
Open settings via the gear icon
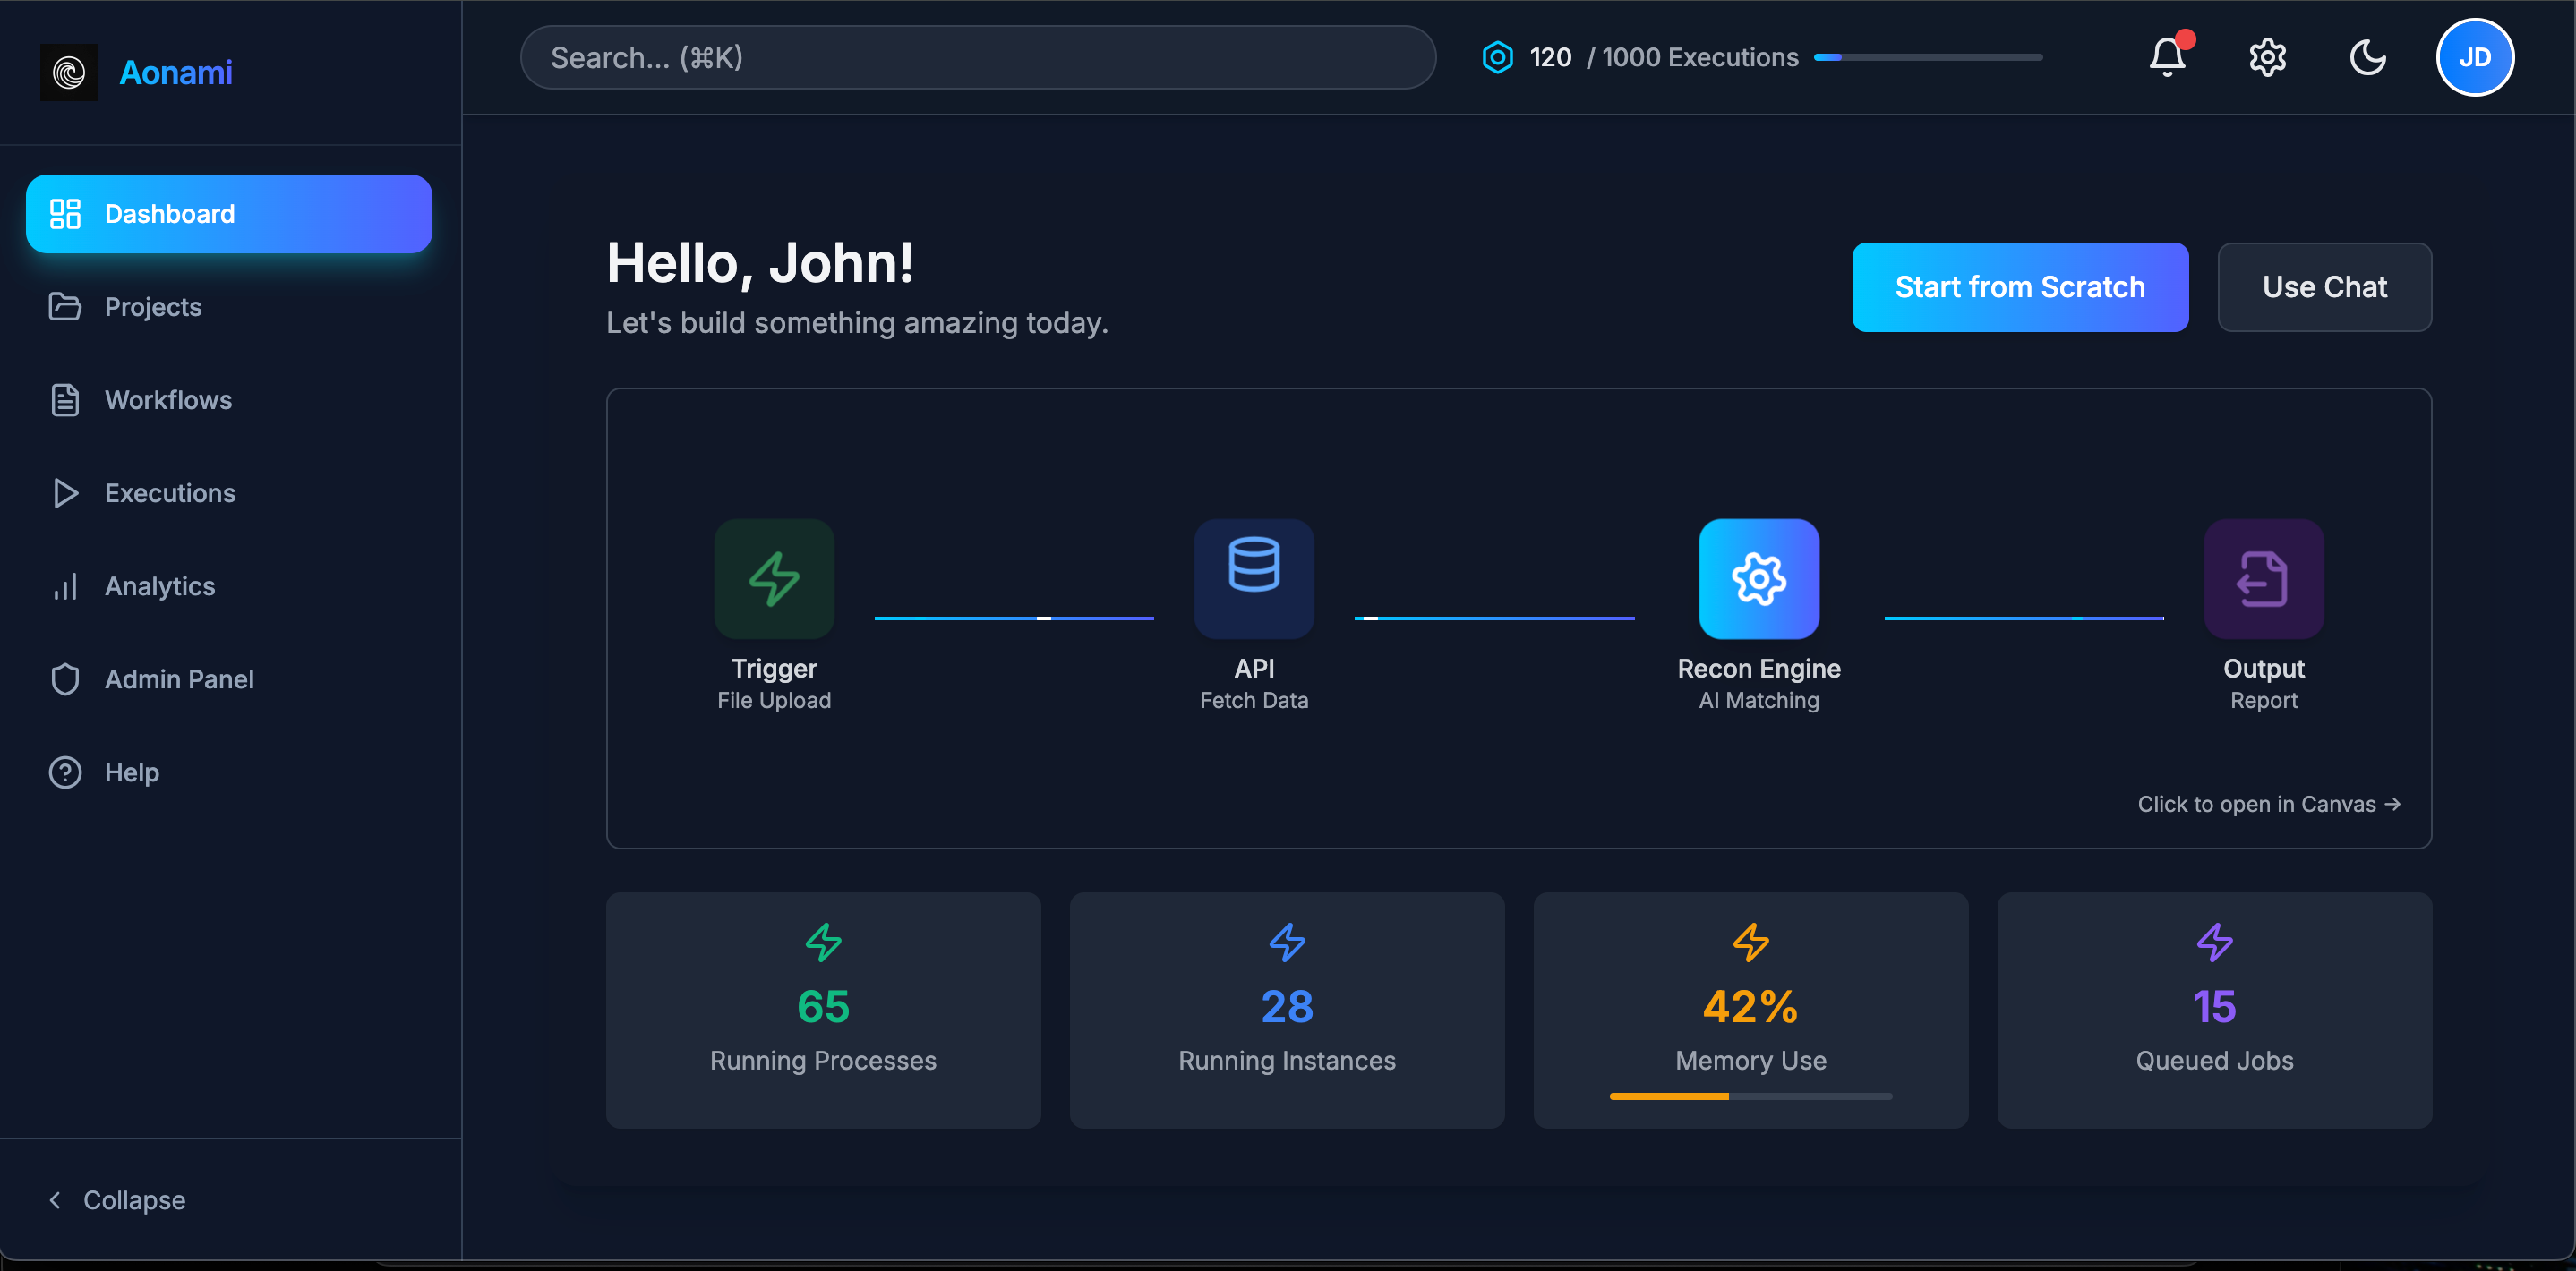[x=2267, y=57]
